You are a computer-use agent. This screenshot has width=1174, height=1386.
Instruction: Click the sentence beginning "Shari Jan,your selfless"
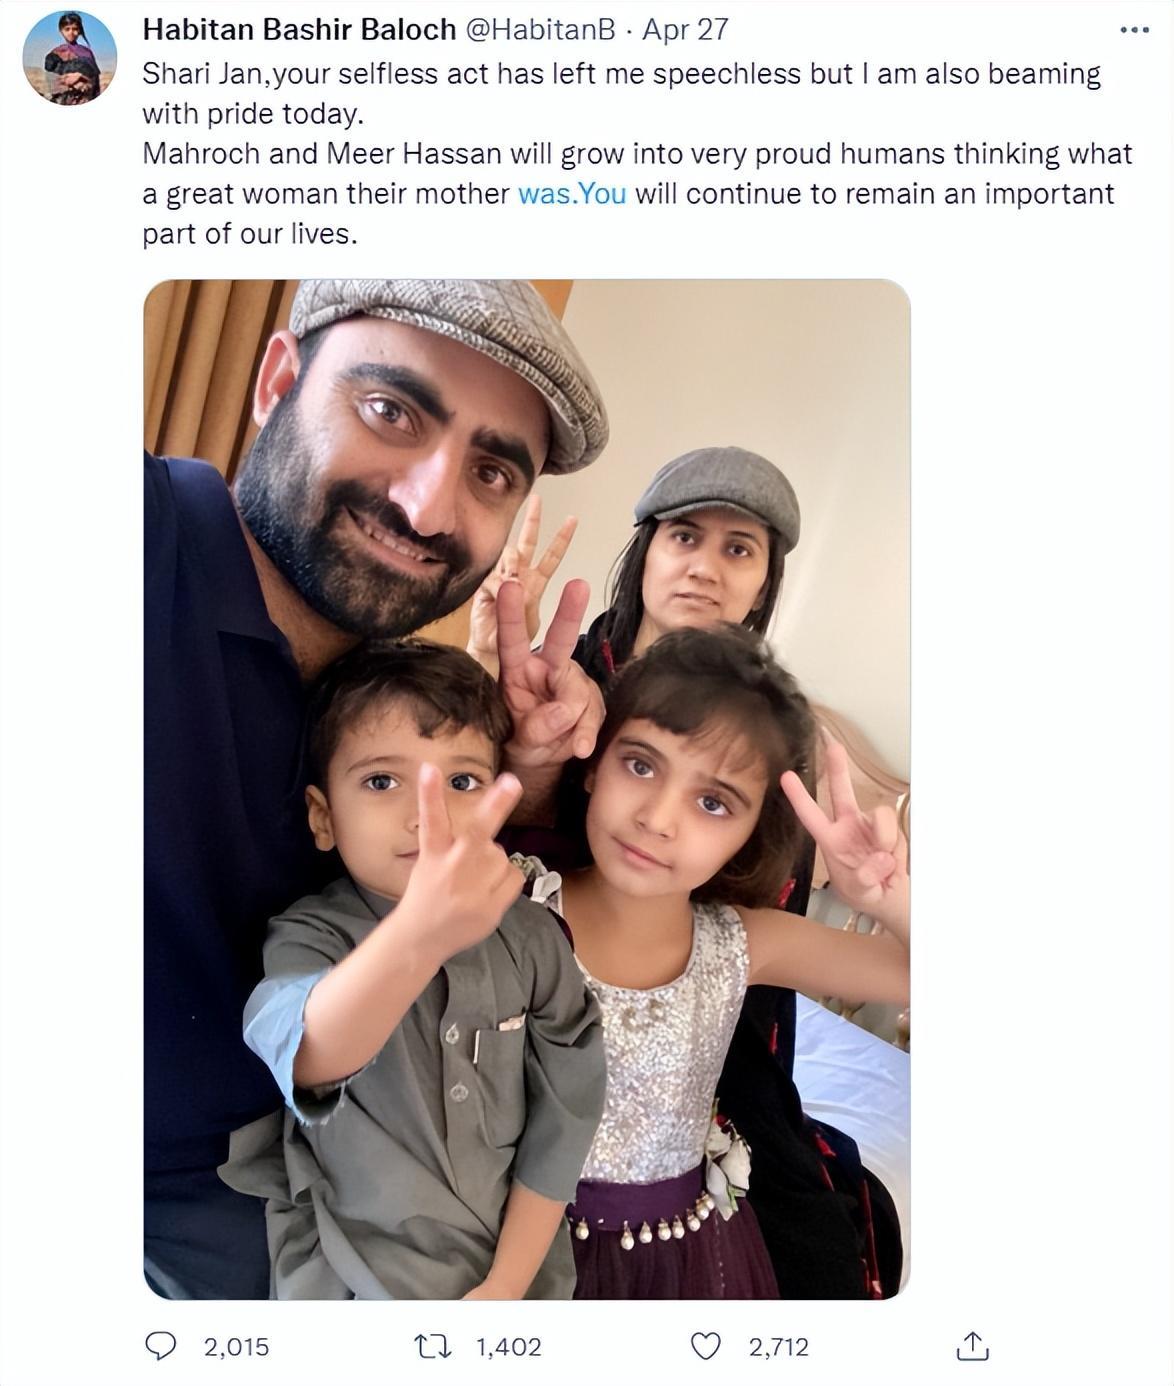(x=621, y=93)
